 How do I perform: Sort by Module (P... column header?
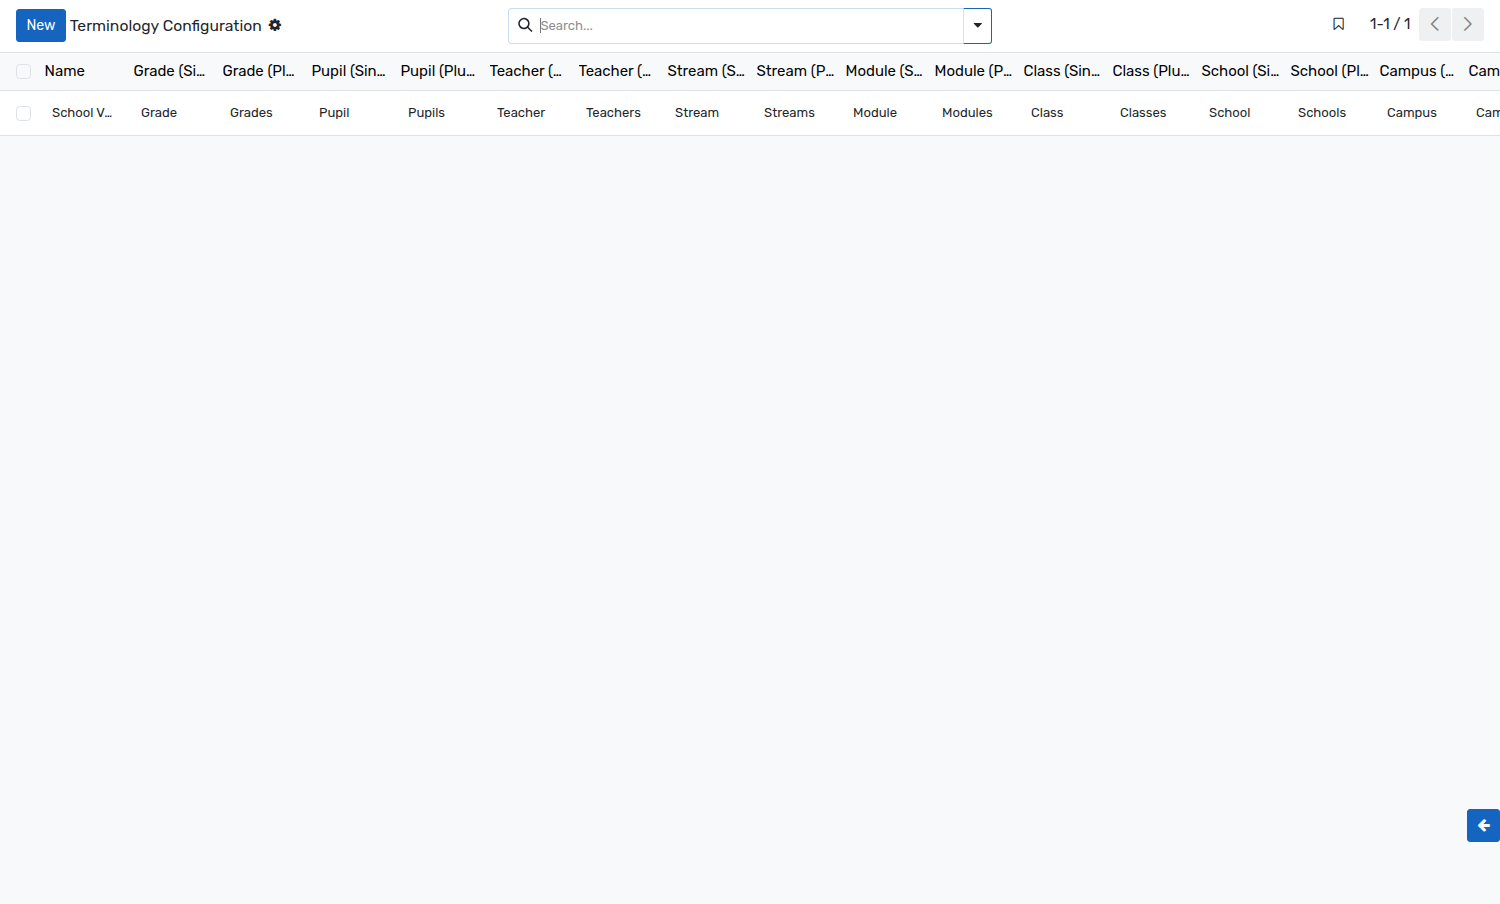point(973,71)
